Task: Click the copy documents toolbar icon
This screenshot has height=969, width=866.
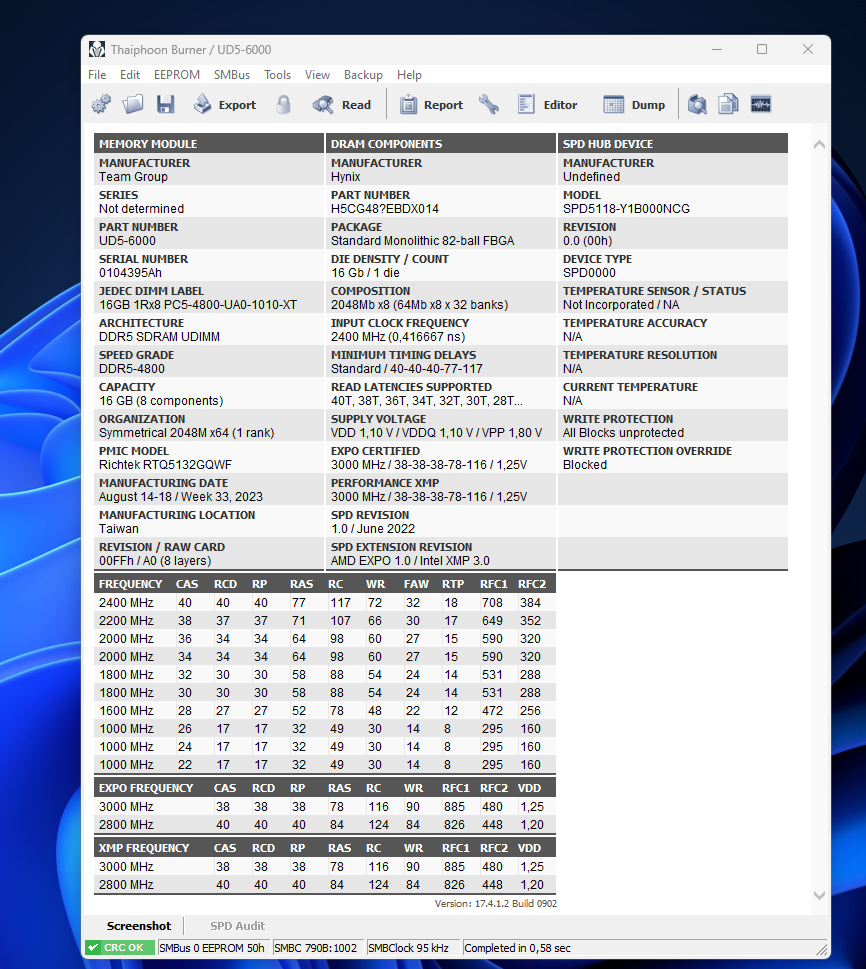Action: coord(728,104)
